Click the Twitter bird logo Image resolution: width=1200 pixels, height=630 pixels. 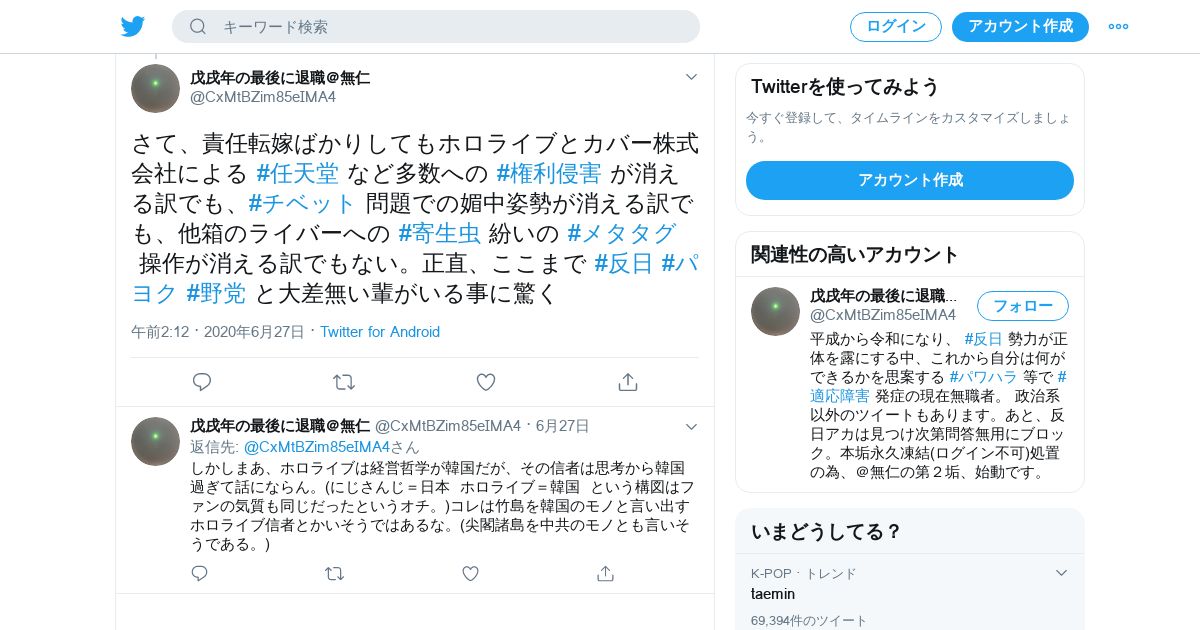(x=133, y=27)
